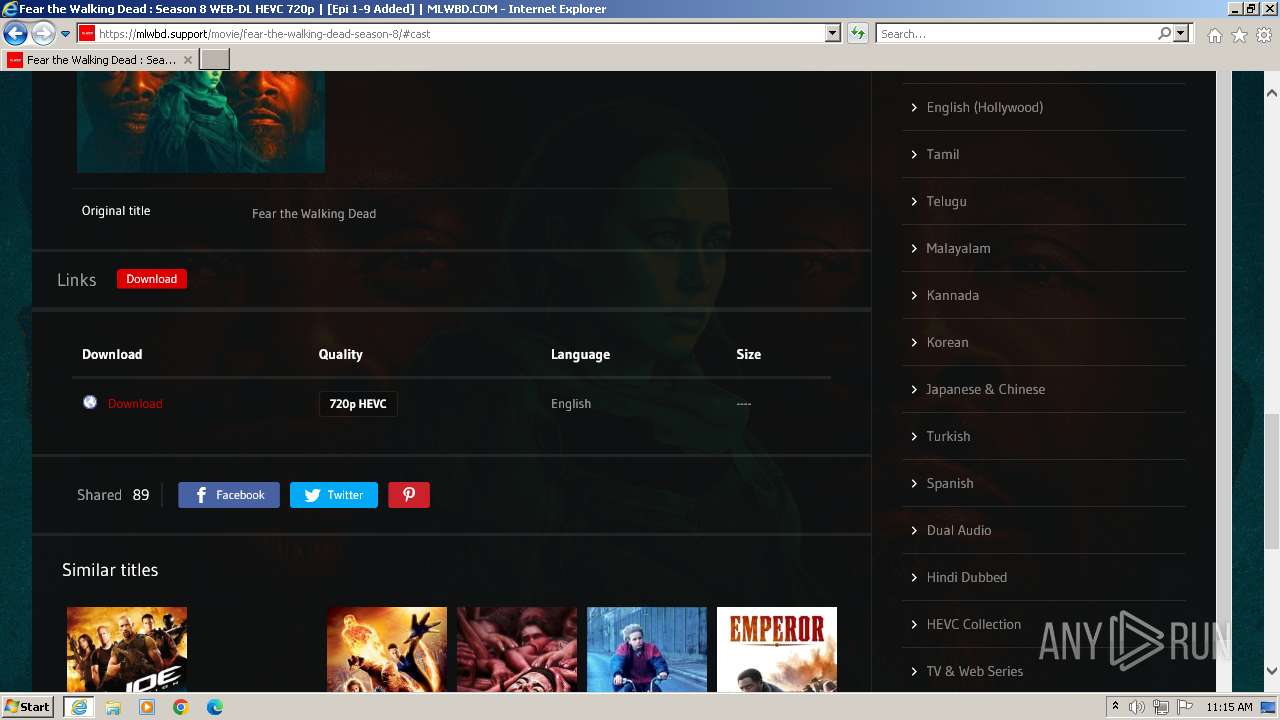Viewport: 1280px width, 720px height.
Task: Open Hindi Dubbed category link
Action: pos(967,577)
